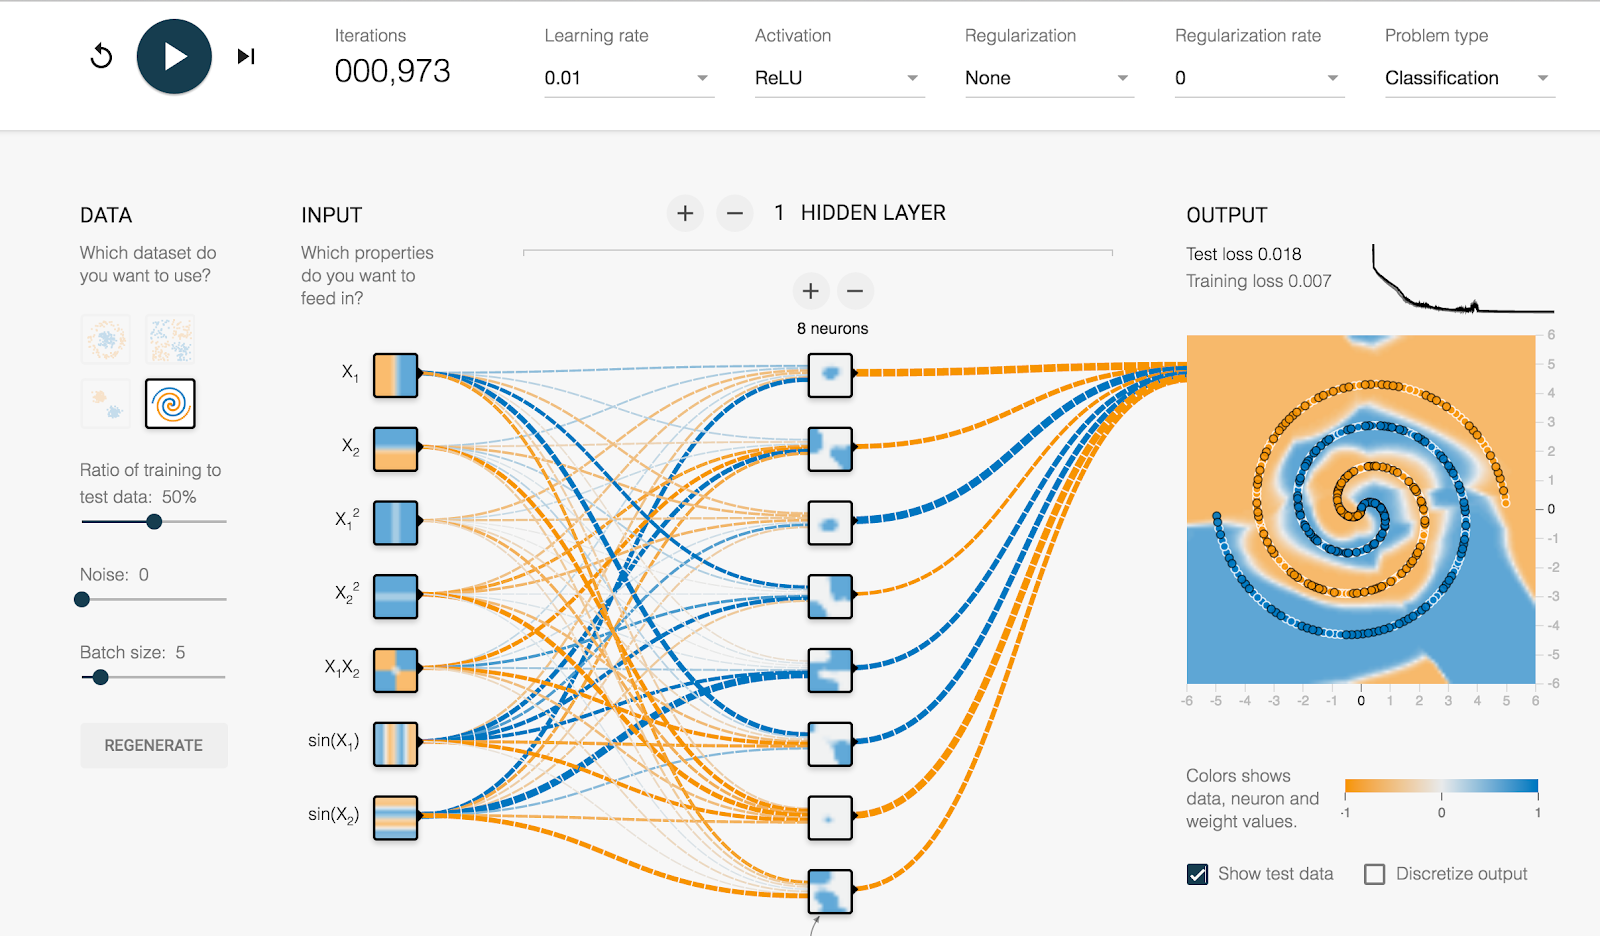Screen dimensions: 1600x936
Task: Select the spiral dataset
Action: pos(169,404)
